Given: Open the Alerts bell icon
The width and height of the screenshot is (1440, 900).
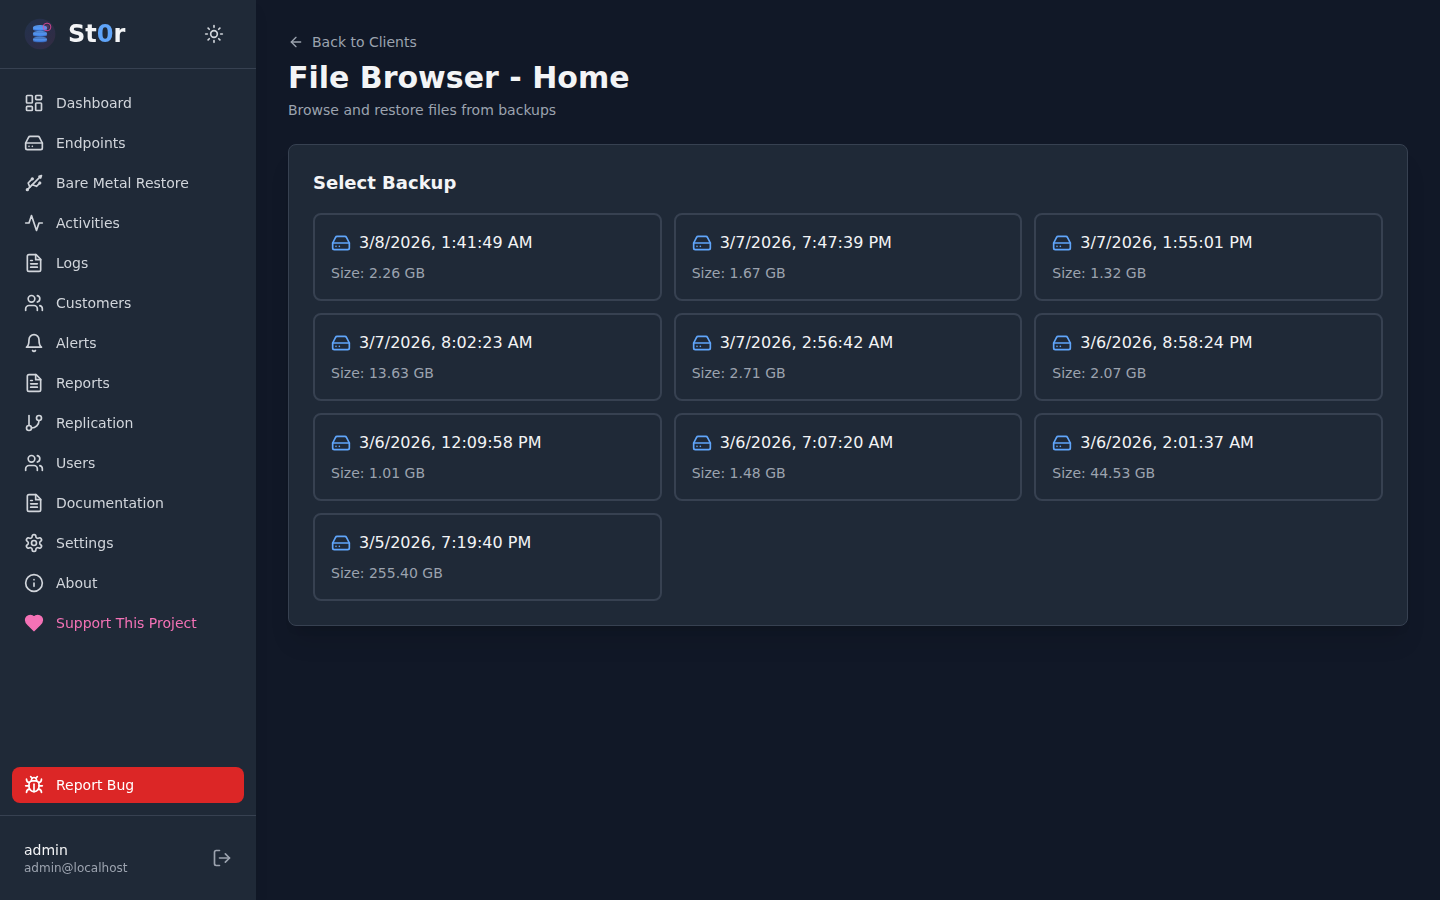Looking at the screenshot, I should point(33,342).
